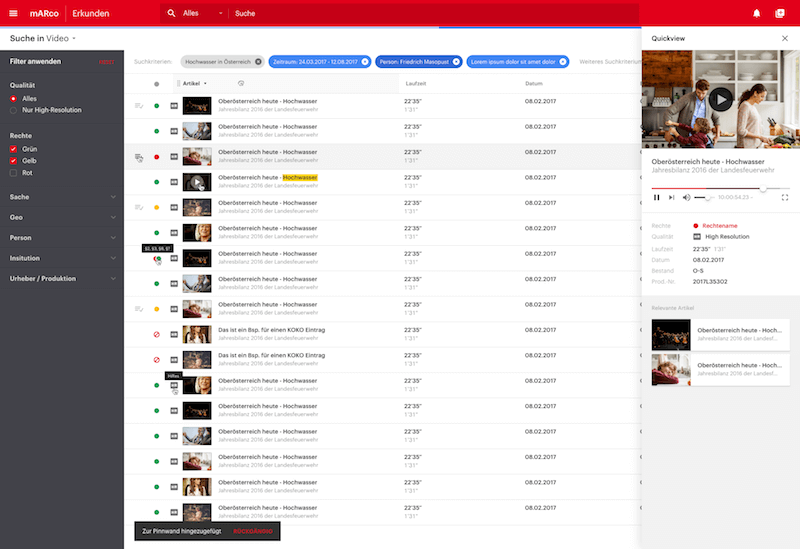The image size is (800, 549).
Task: Open the Suche in Video dropdown
Action: (x=43, y=38)
